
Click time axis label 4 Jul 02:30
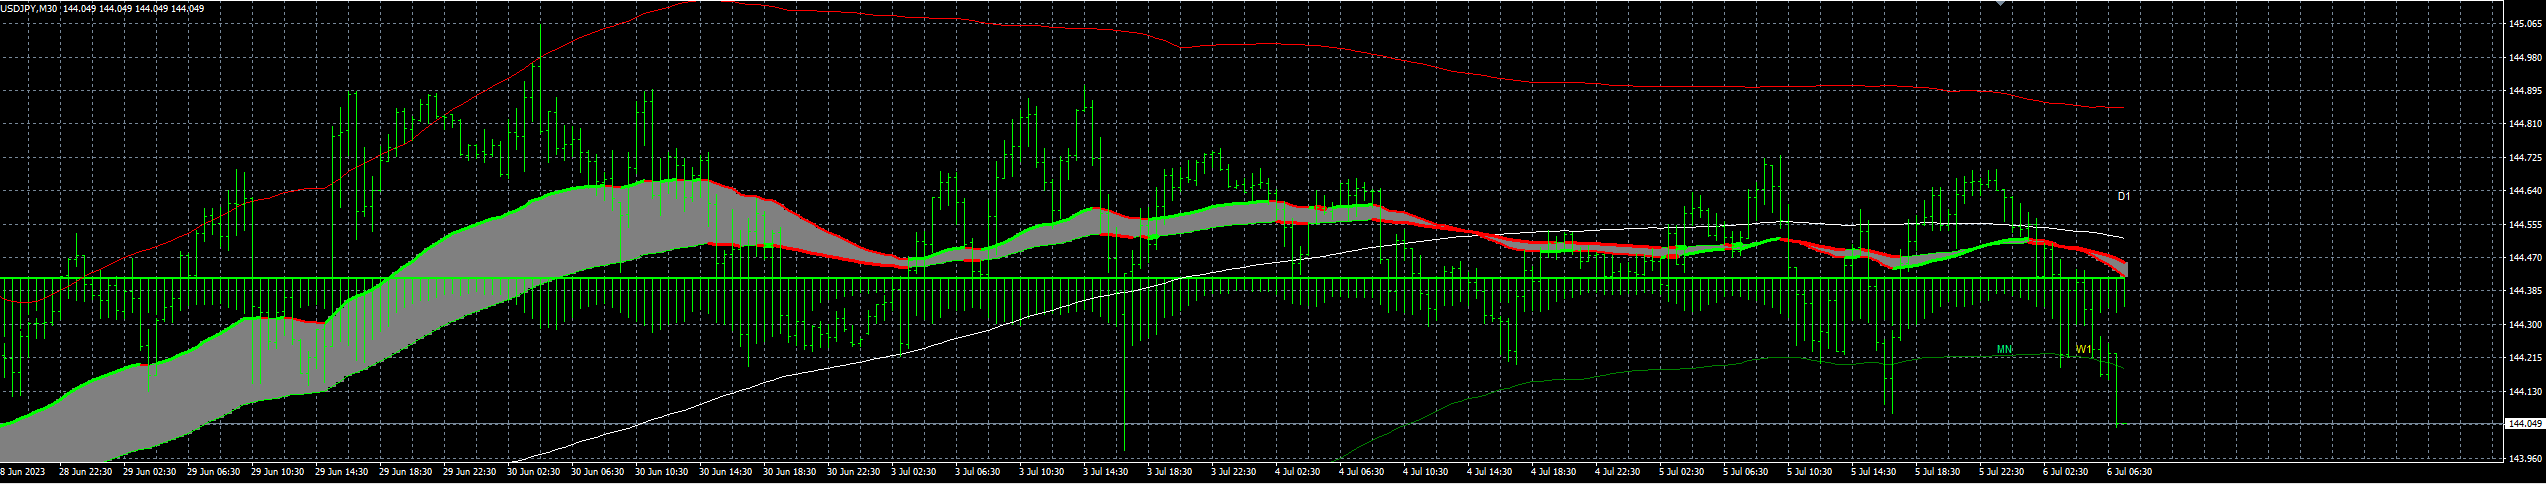pyautogui.click(x=1298, y=471)
